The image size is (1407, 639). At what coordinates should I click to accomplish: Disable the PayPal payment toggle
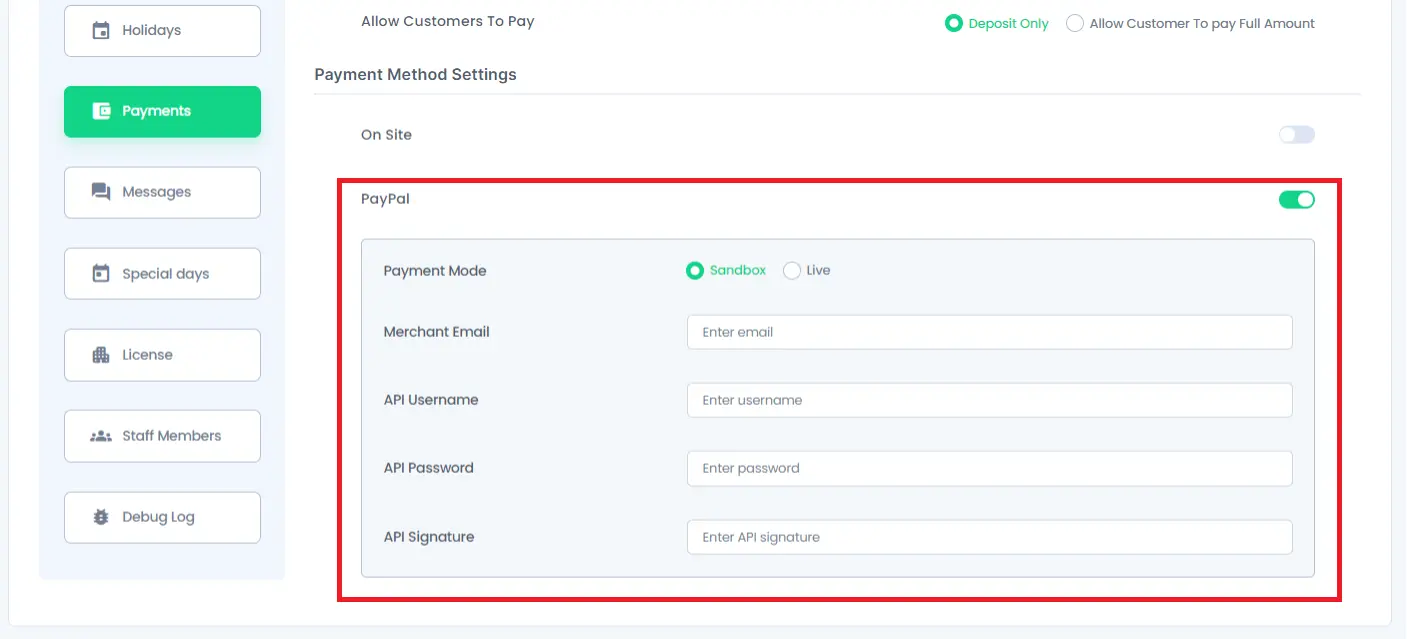click(1297, 200)
